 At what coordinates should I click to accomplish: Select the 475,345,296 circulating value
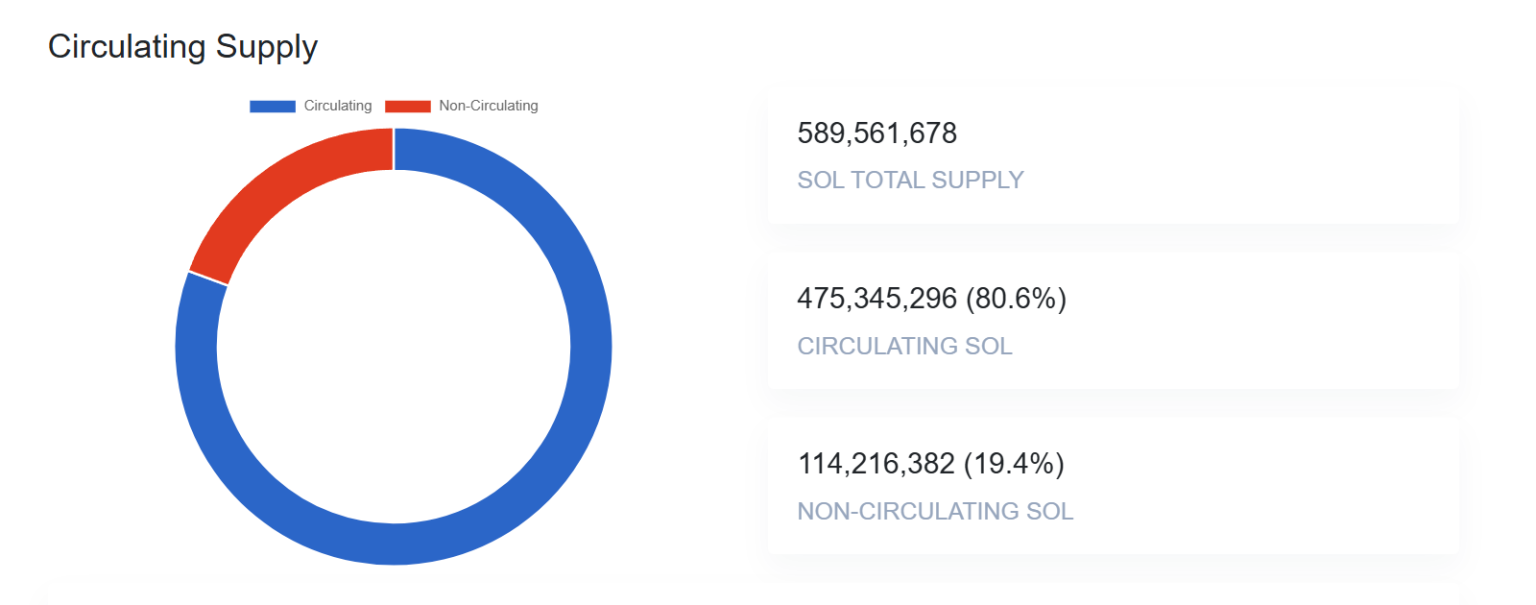[876, 298]
